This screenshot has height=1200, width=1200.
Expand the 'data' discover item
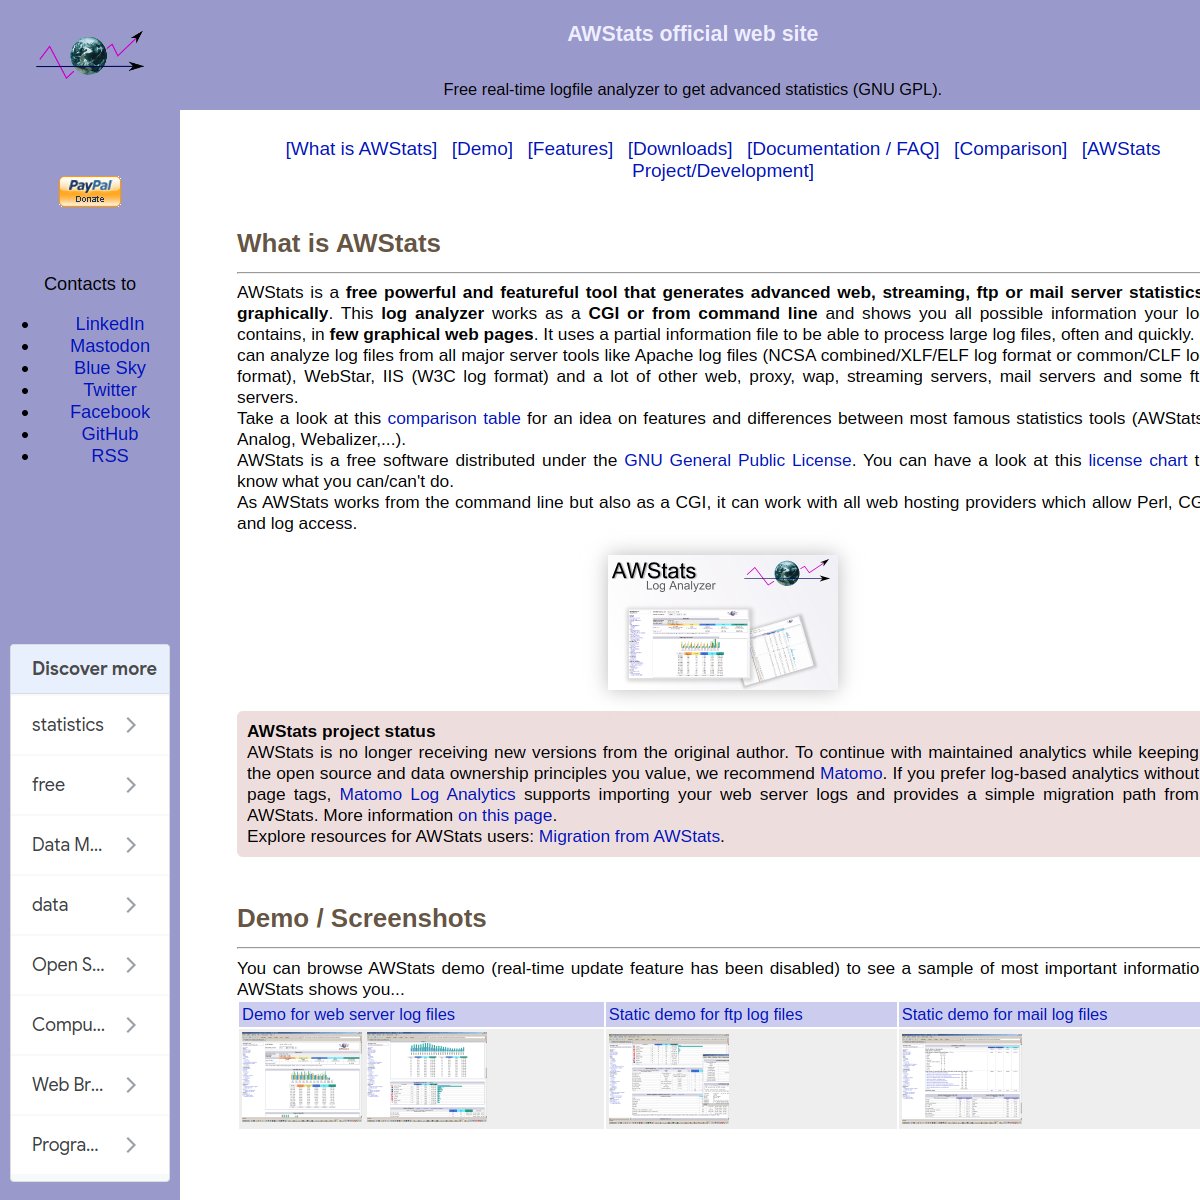click(90, 905)
